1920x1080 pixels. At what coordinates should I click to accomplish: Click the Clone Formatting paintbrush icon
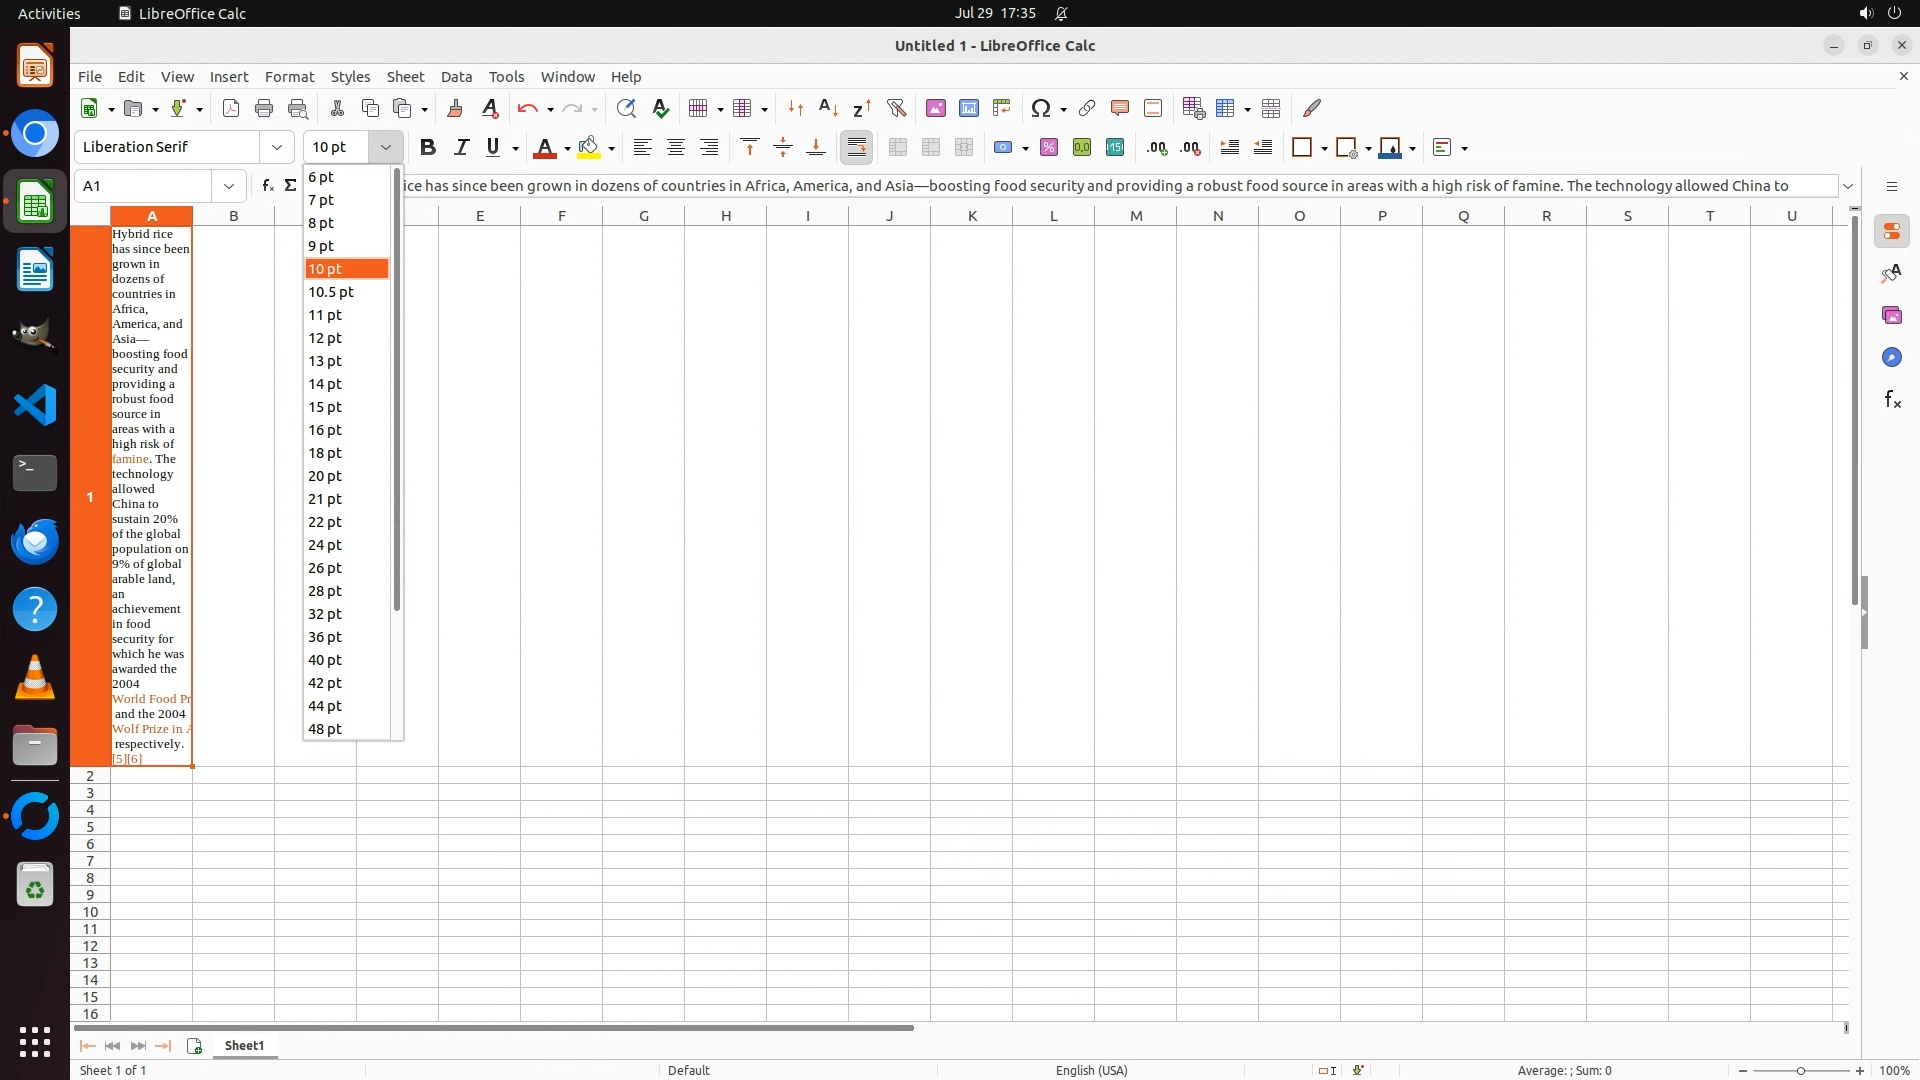[x=455, y=108]
